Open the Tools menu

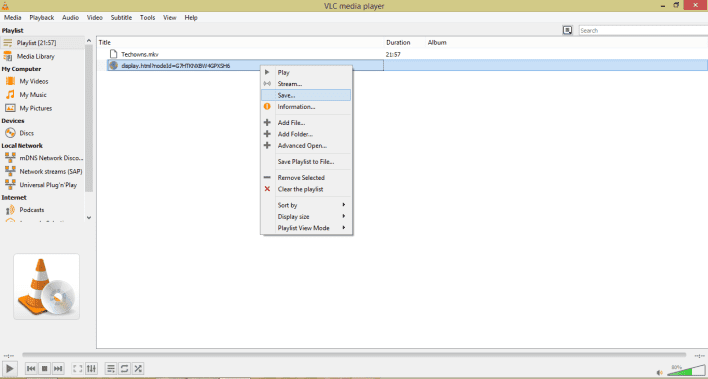[x=147, y=18]
